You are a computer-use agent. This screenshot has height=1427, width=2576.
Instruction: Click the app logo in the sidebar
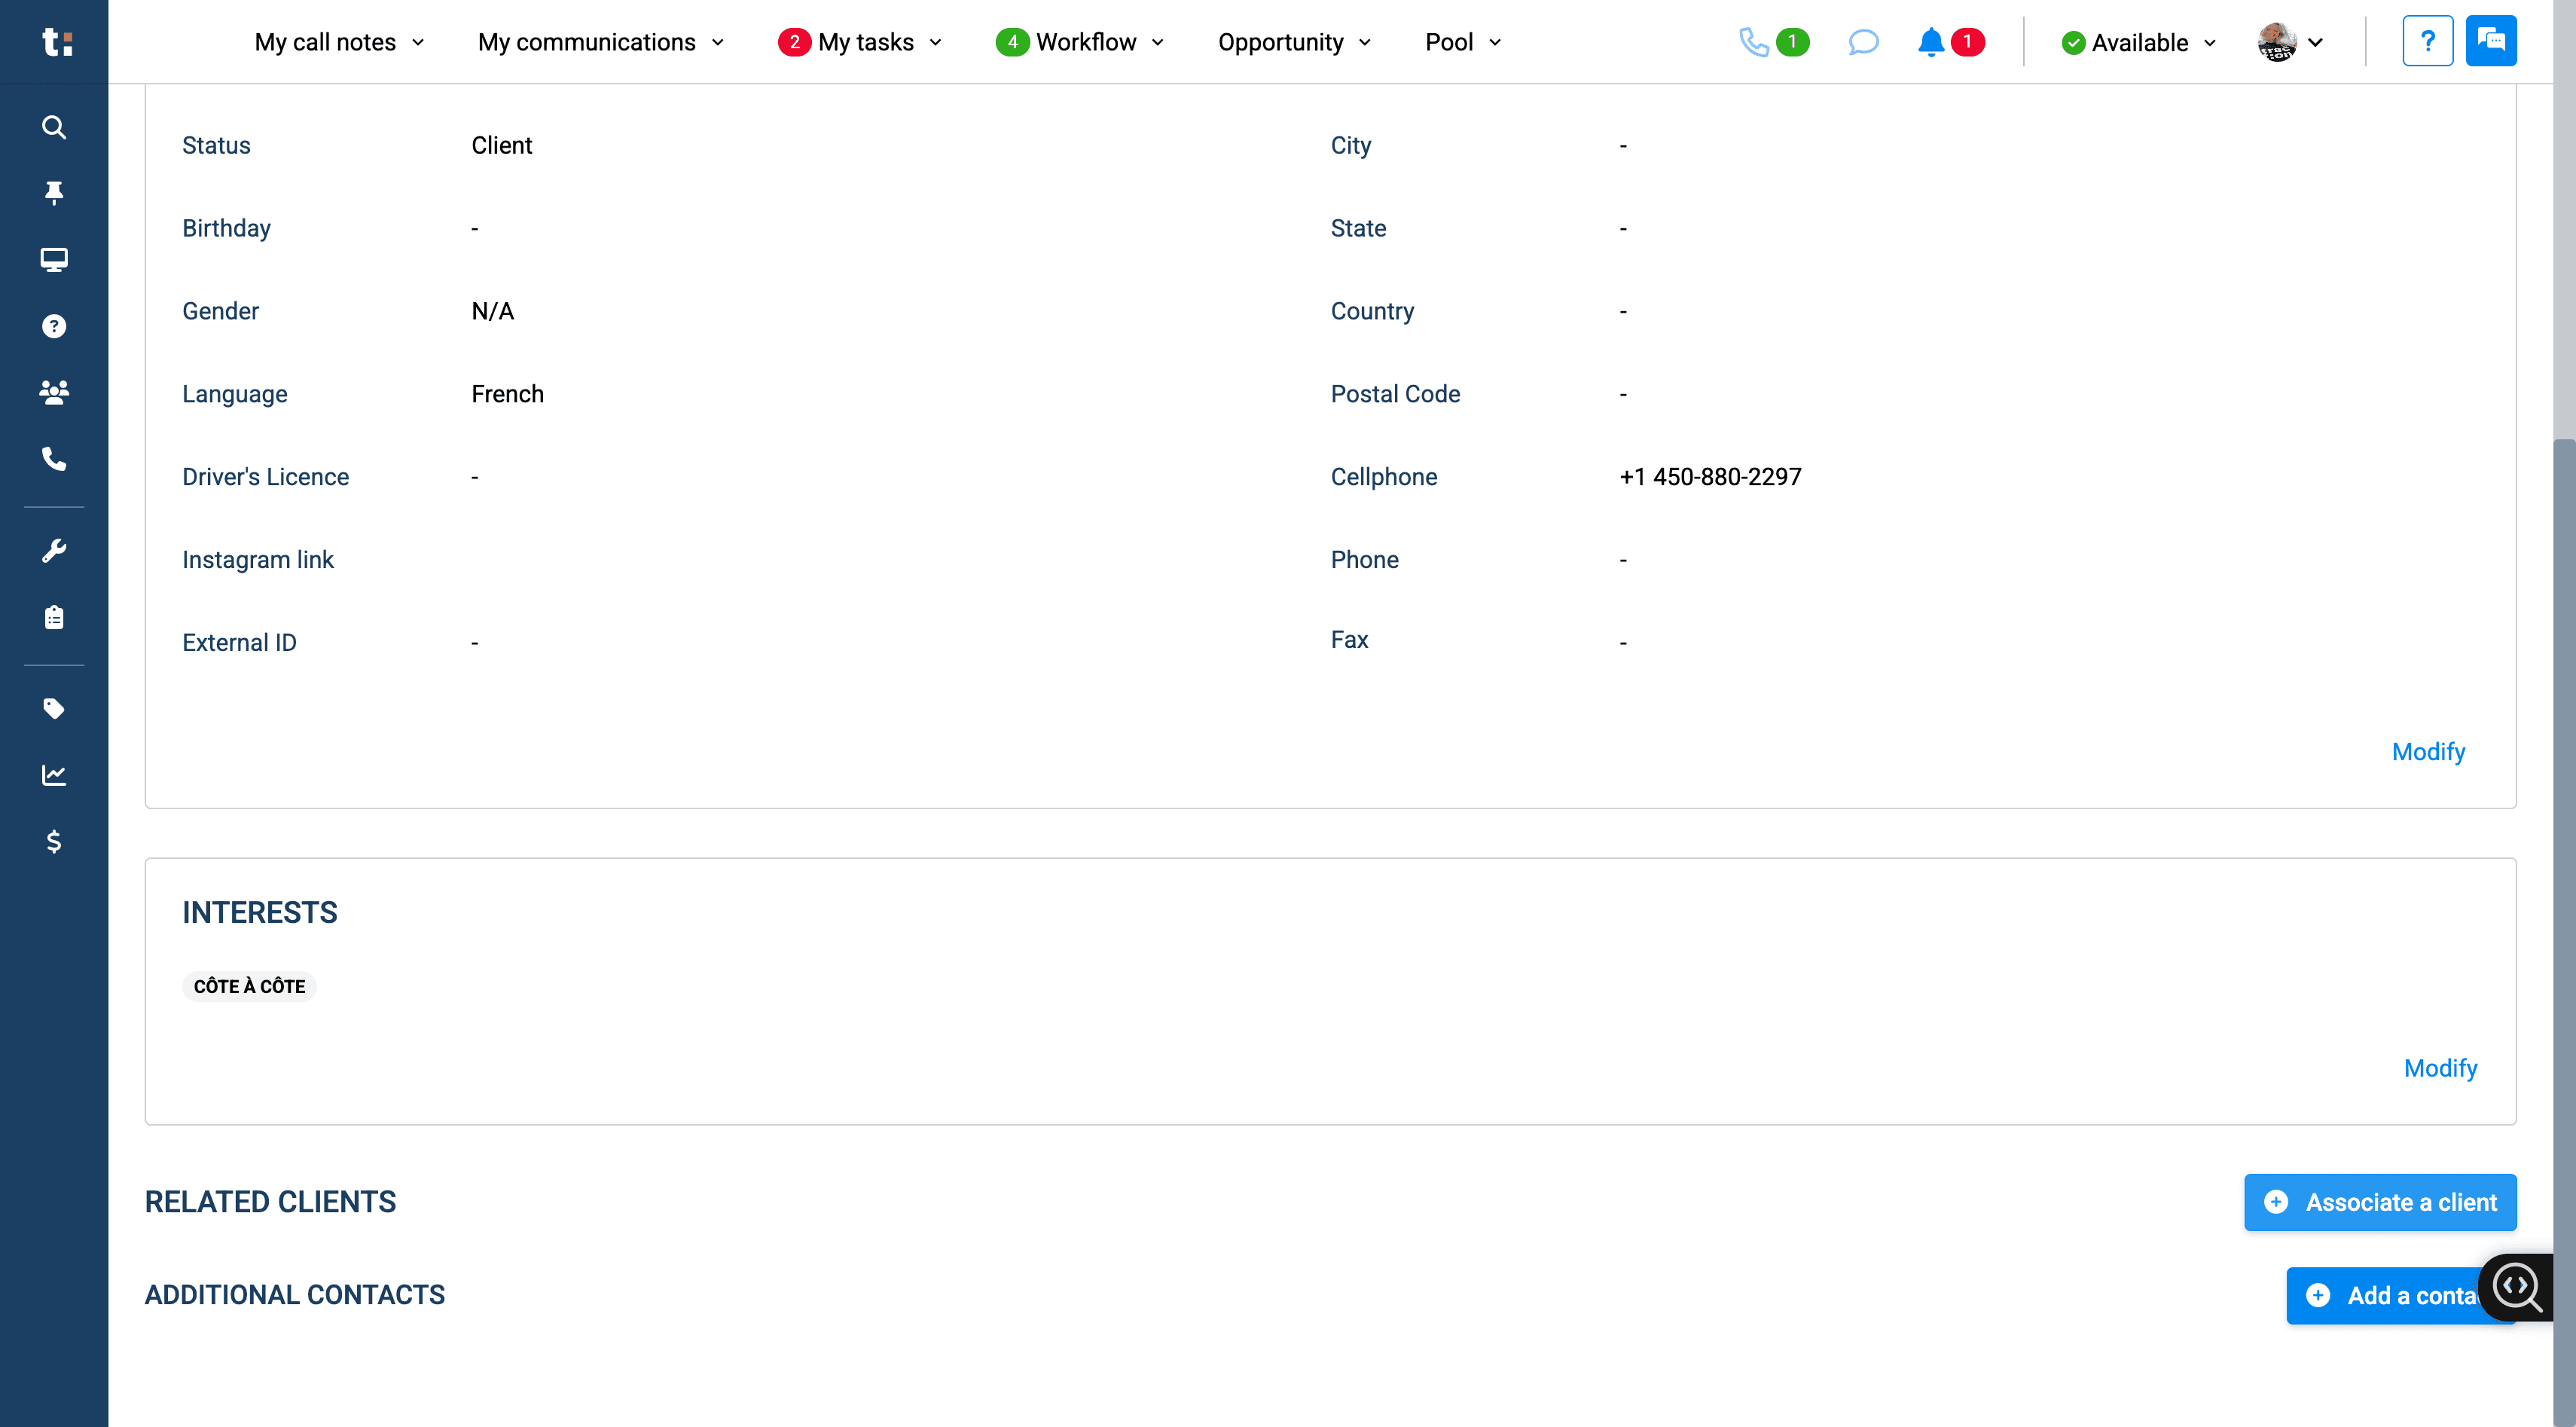point(57,42)
